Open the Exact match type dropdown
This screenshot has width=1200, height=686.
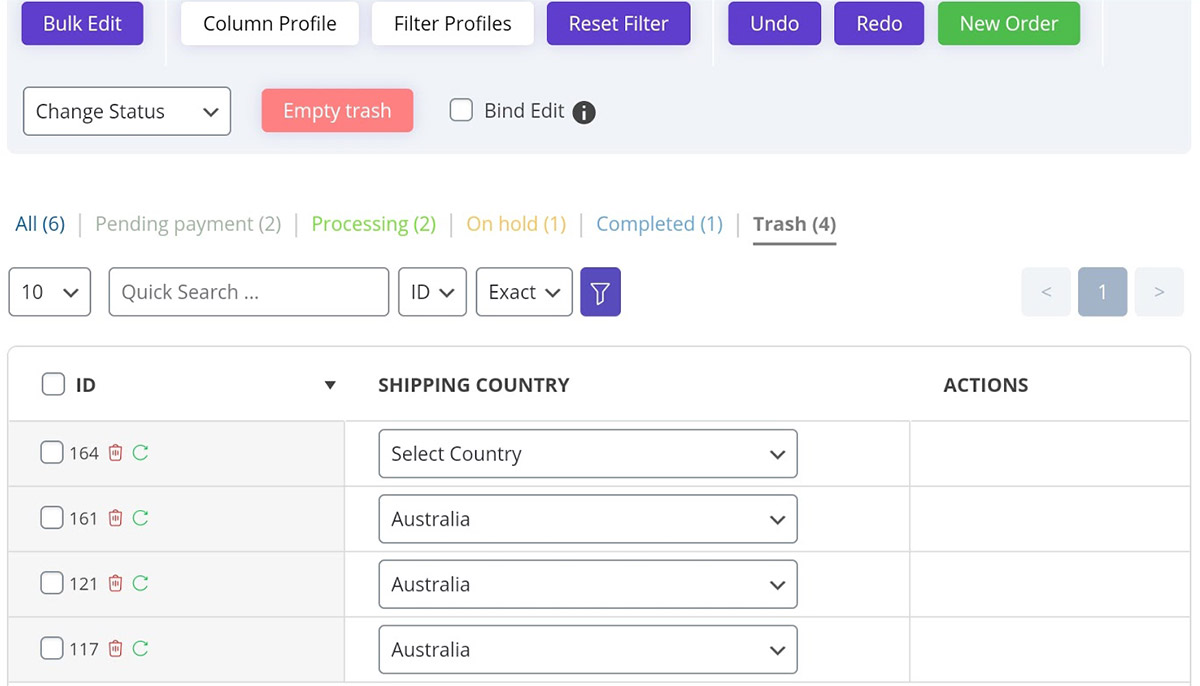pyautogui.click(x=524, y=292)
